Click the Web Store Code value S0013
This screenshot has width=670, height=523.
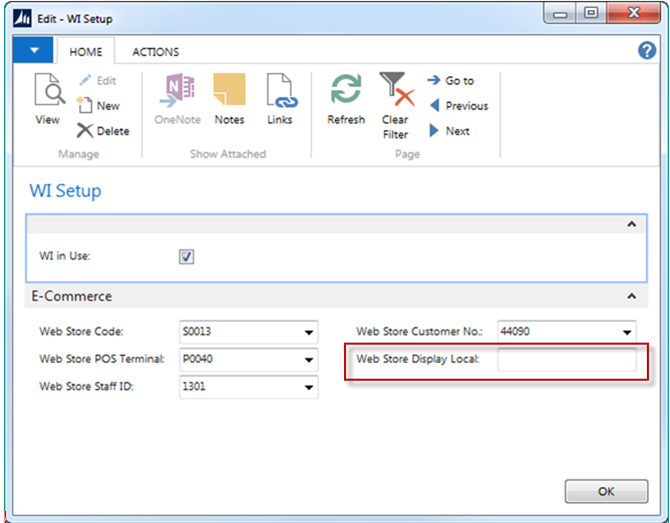pos(197,331)
